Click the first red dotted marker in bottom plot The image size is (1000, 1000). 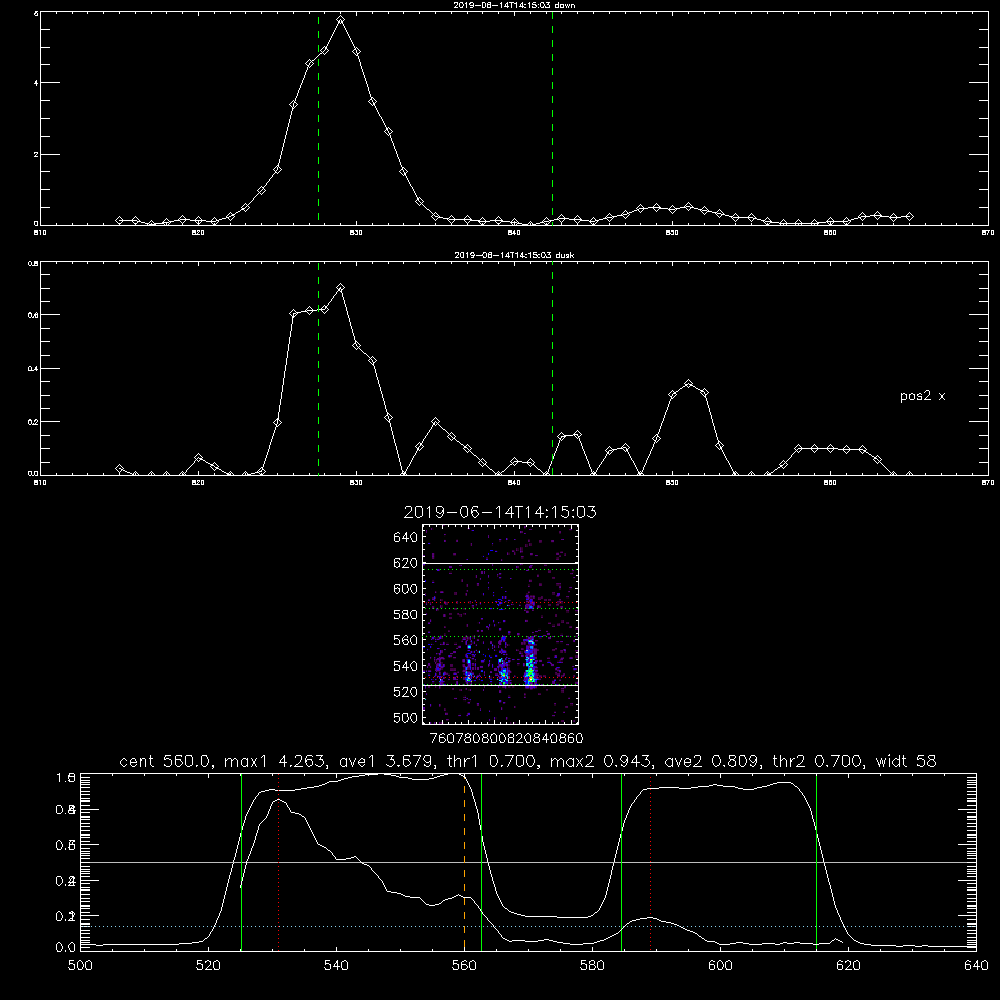click(279, 861)
